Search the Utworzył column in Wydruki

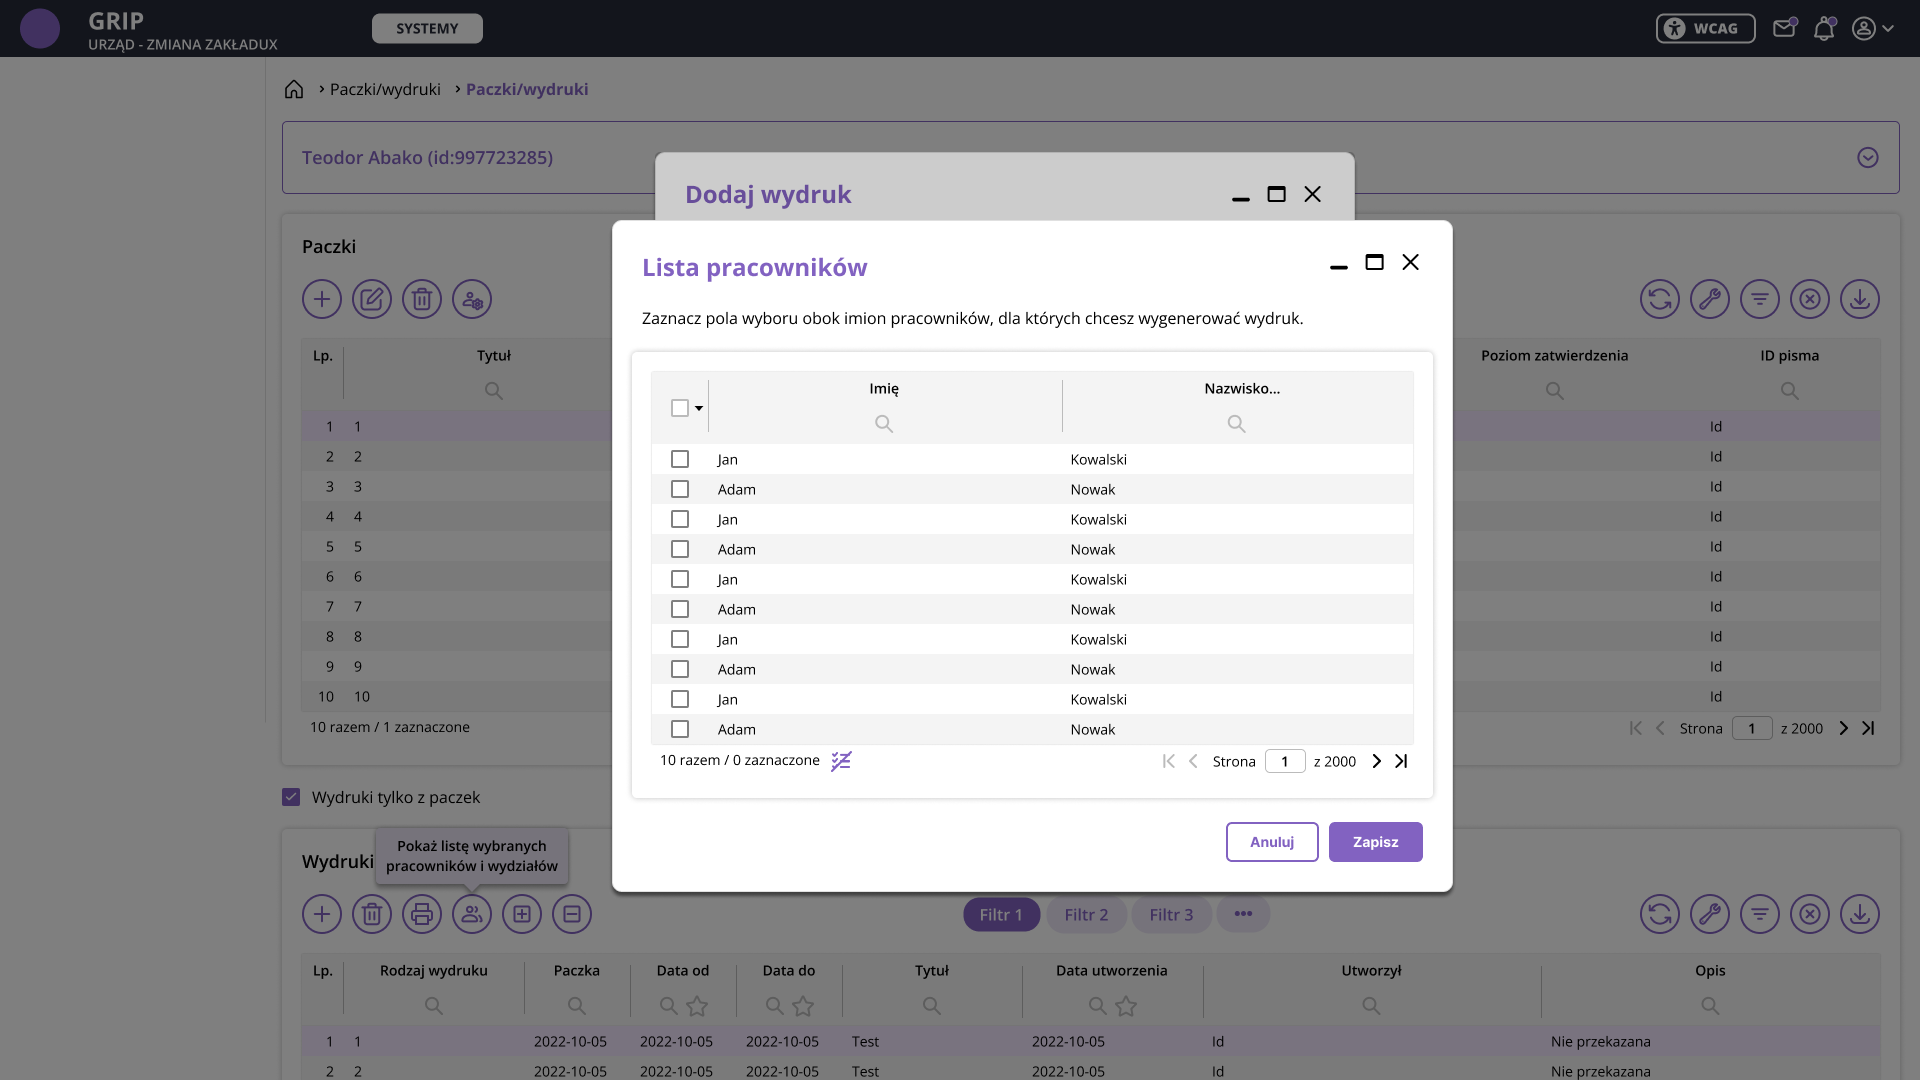(x=1372, y=1006)
